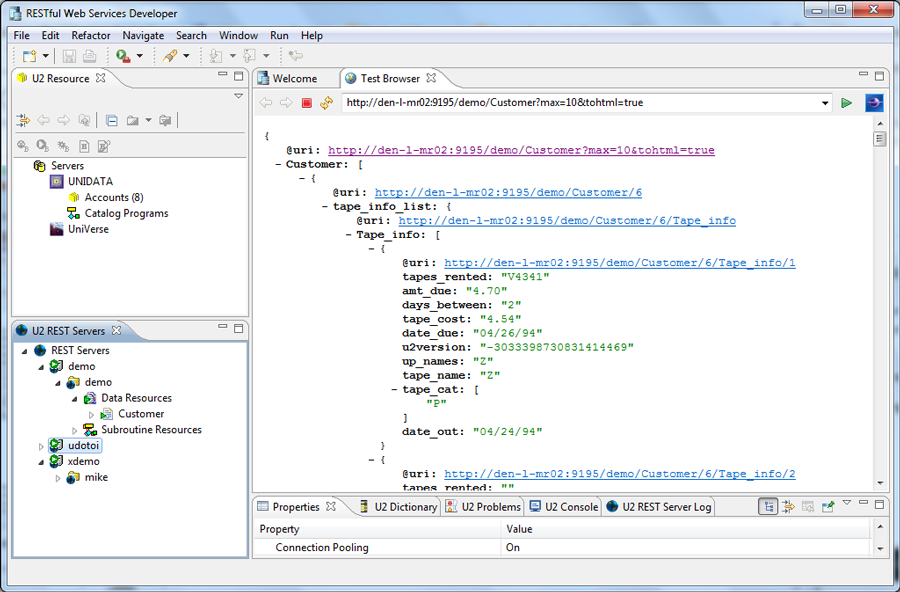Open the URL address dropdown arrow
This screenshot has height=592, width=900.
825,103
